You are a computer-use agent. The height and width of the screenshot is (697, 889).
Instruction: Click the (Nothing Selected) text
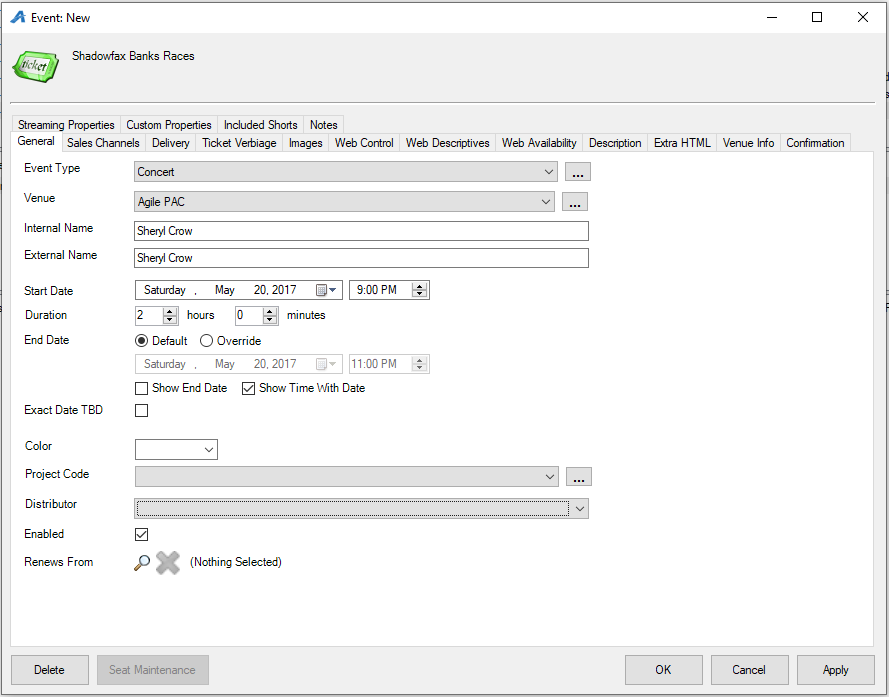236,562
